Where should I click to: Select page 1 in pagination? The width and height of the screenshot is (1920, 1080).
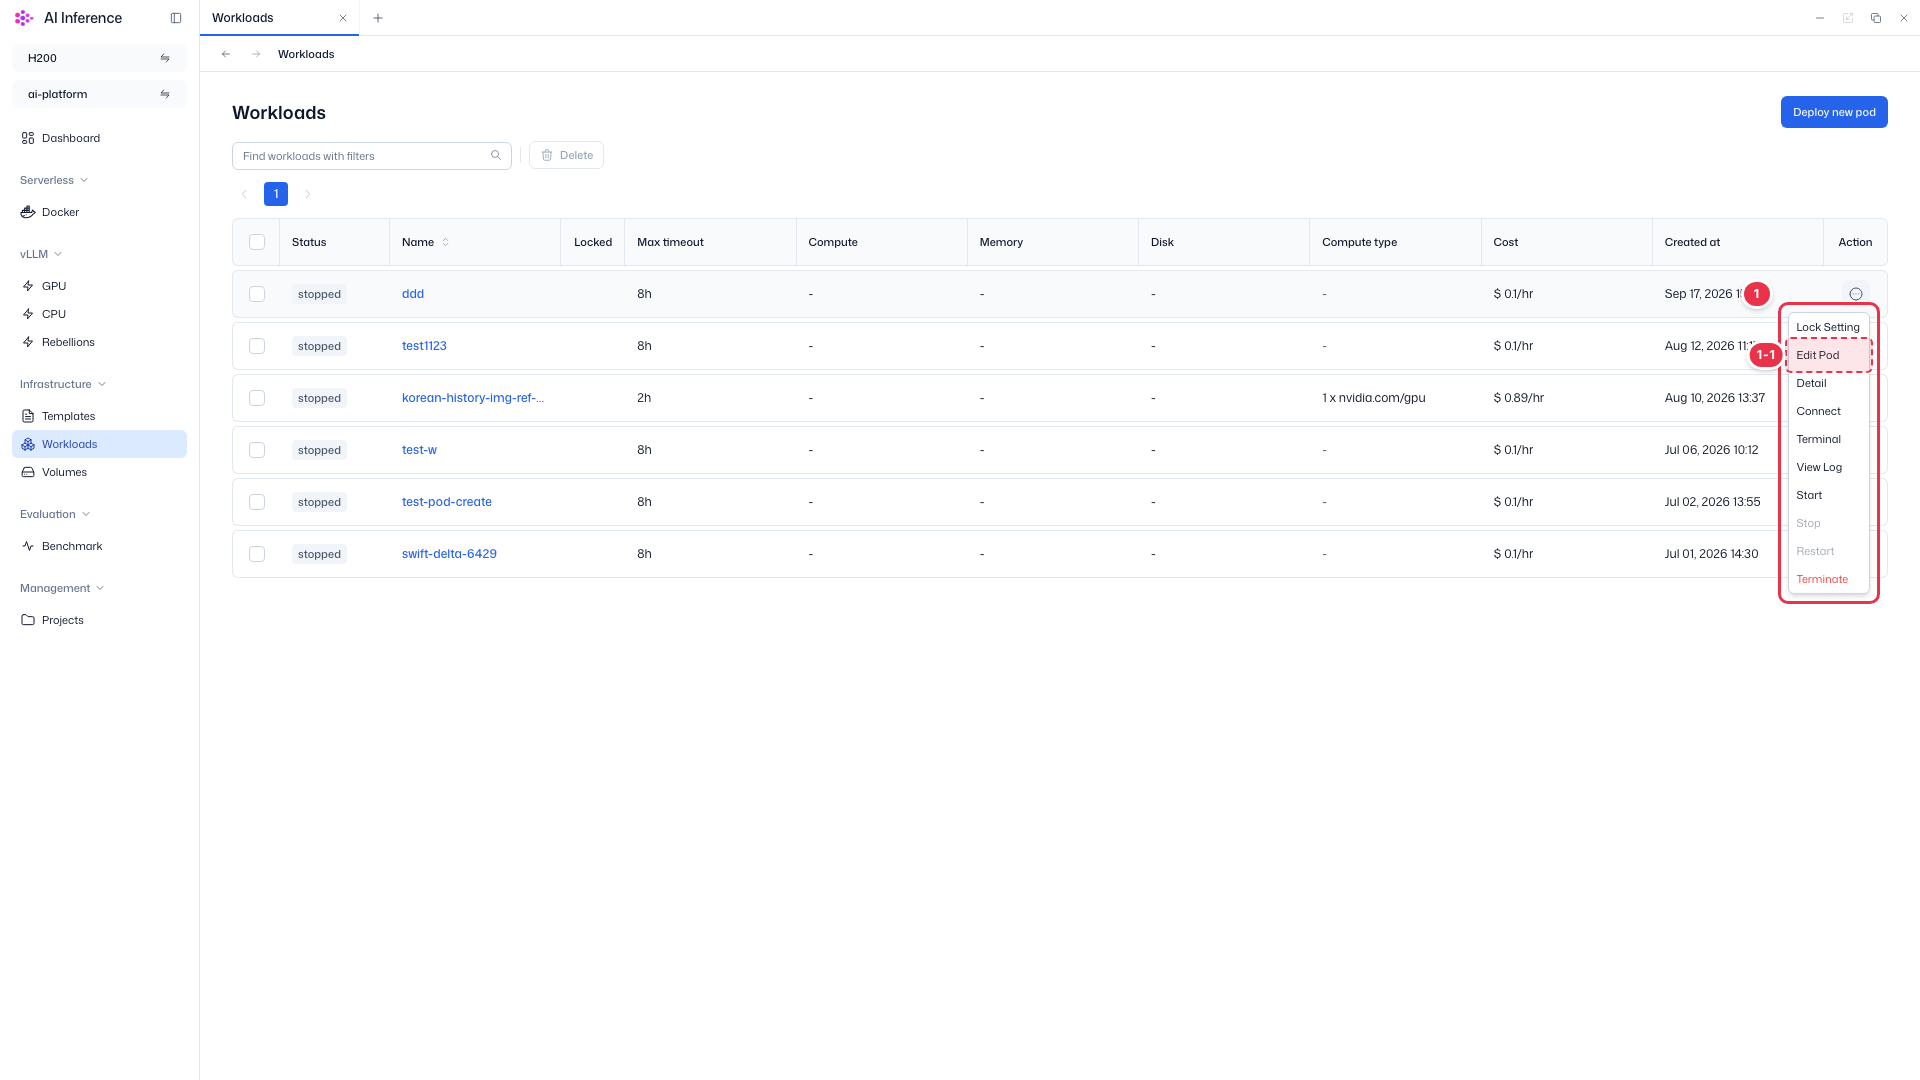tap(276, 194)
